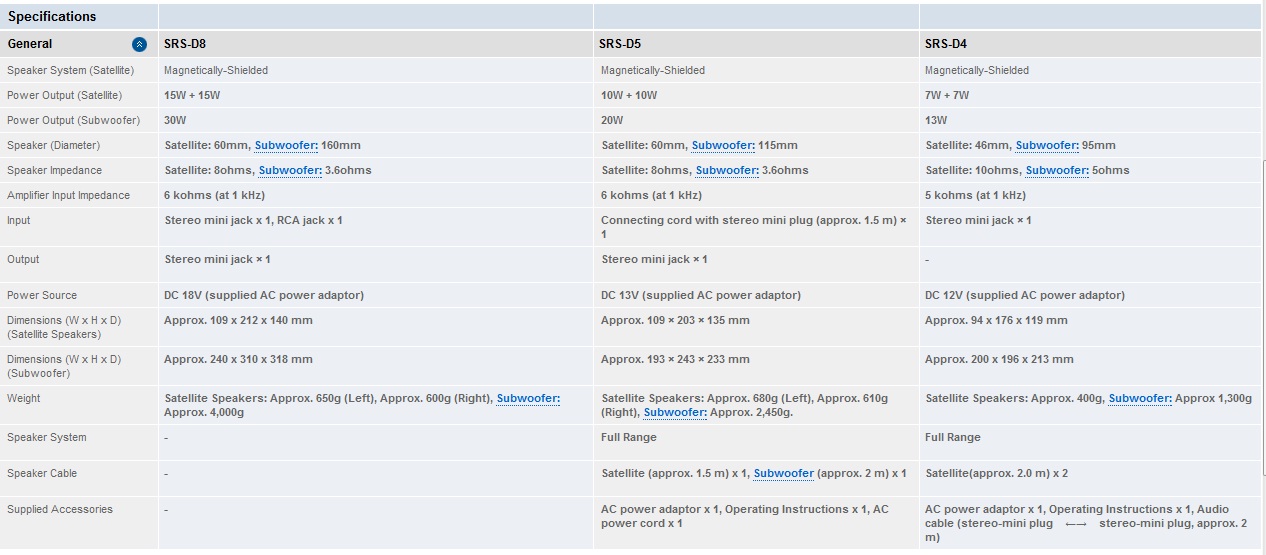
Task: Select the General section label
Action: coord(30,44)
